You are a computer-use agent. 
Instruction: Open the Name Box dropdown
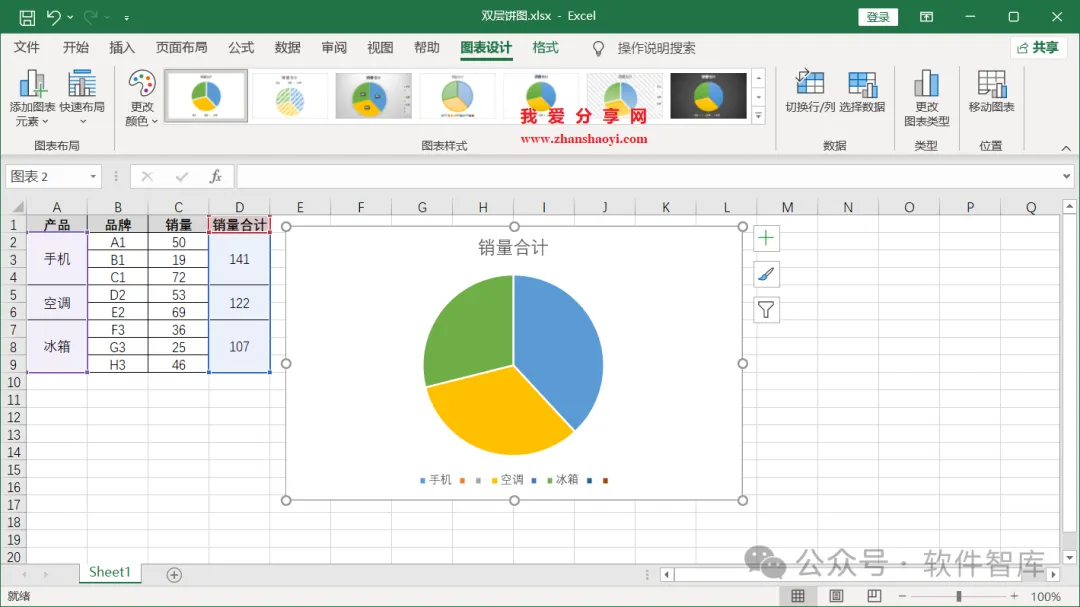(93, 177)
